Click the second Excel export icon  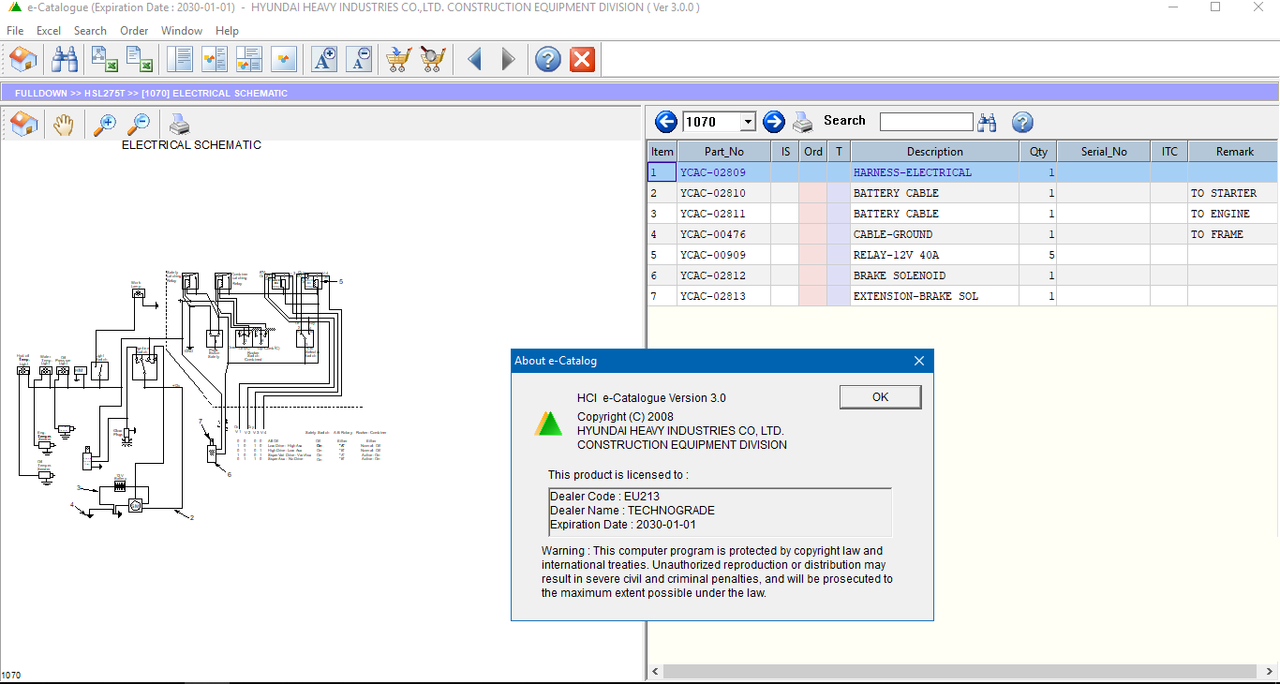(139, 60)
